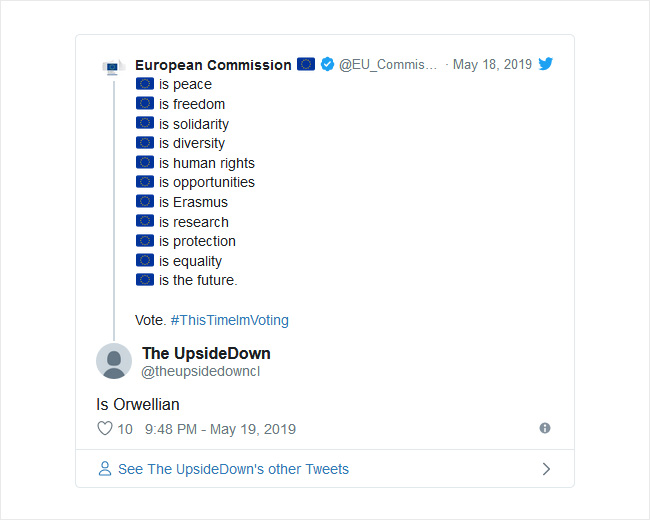650x520 pixels.
Task: Click the person icon beside See other Tweets
Action: point(105,469)
